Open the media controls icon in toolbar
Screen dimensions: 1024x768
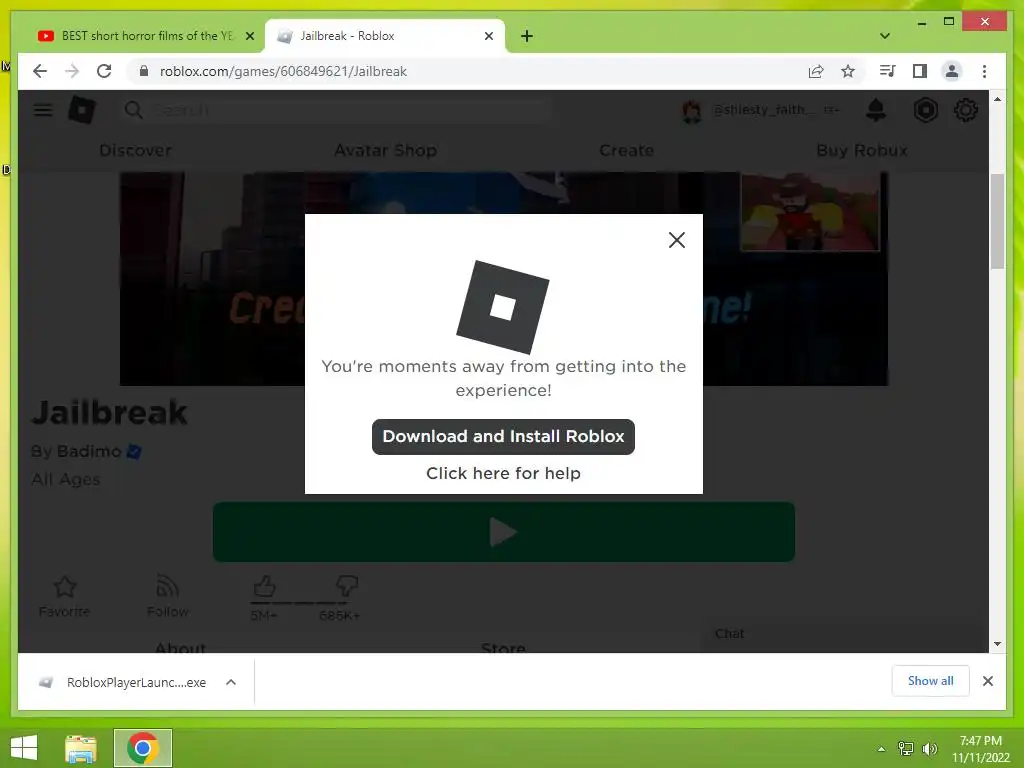887,71
